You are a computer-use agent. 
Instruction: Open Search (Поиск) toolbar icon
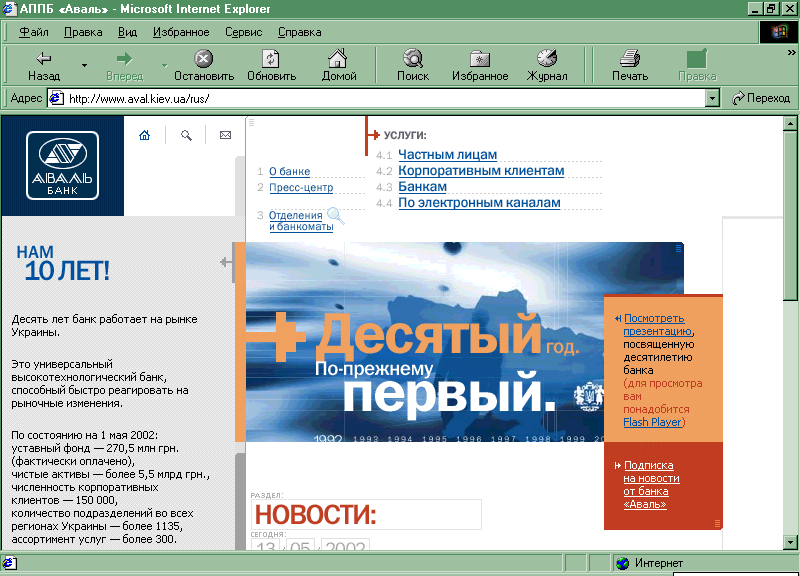[x=412, y=65]
